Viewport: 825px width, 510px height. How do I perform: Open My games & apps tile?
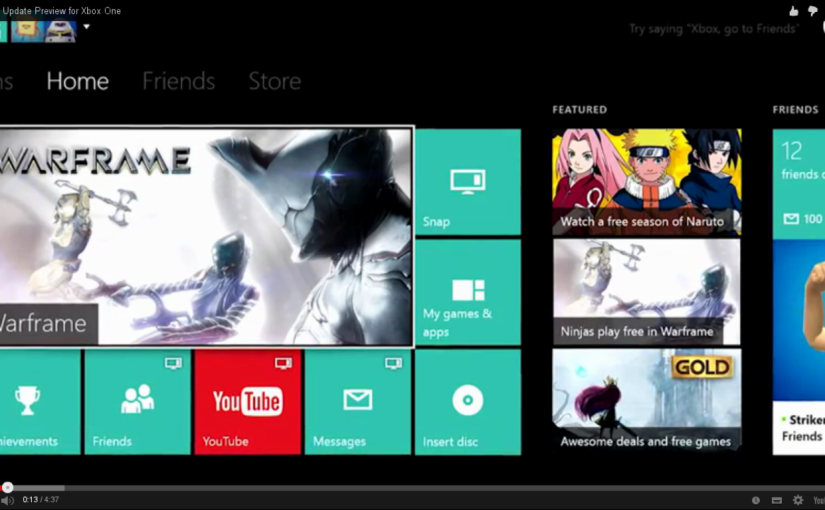(468, 292)
